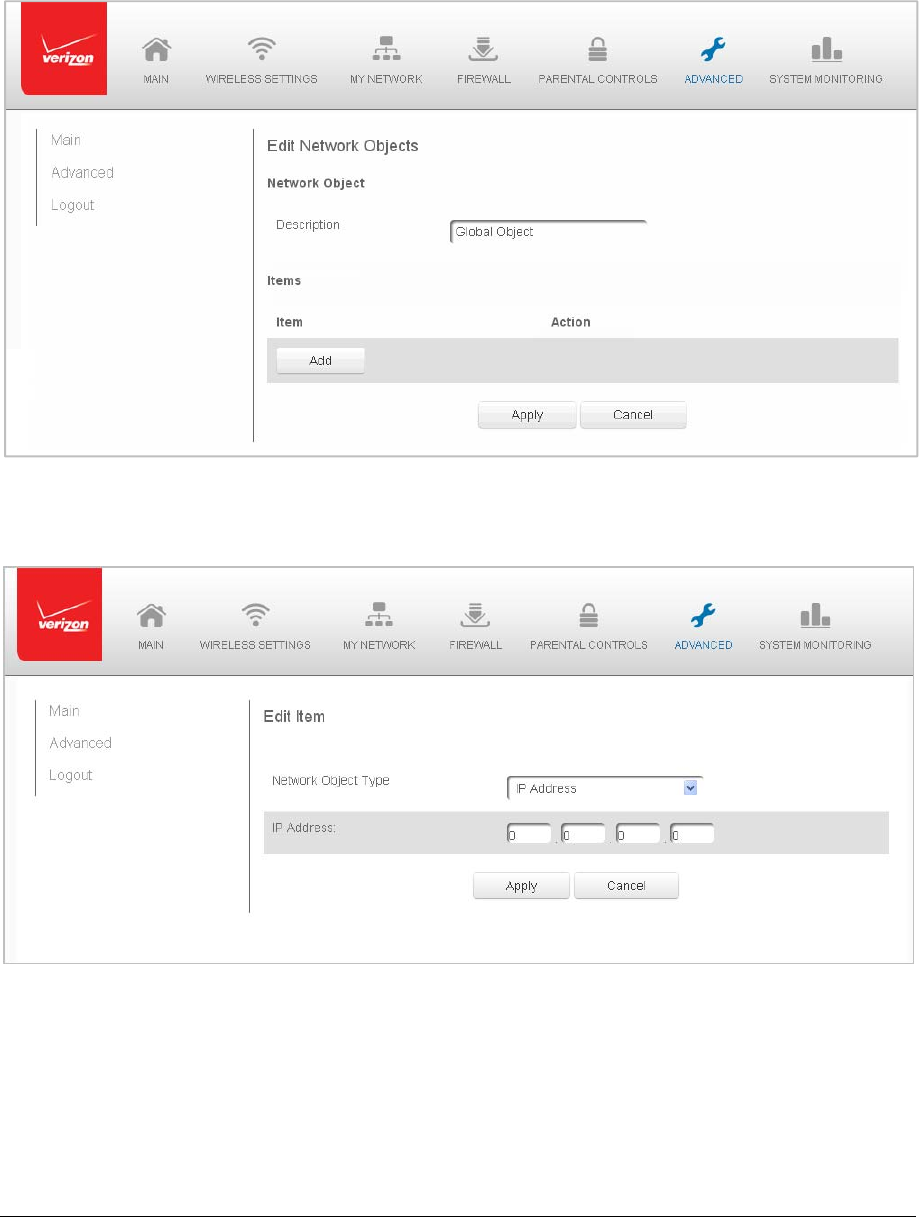Click Logout sidebar link in Edit Item screen
The image size is (919, 1217).
pos(70,775)
